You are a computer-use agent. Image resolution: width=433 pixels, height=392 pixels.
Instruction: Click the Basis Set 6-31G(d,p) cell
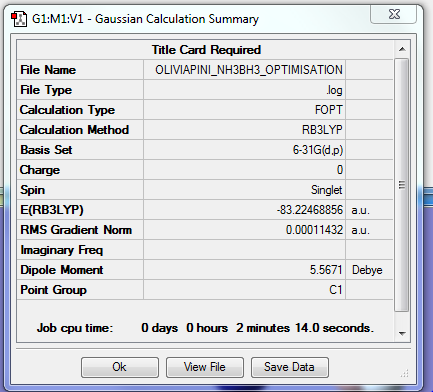(245, 150)
